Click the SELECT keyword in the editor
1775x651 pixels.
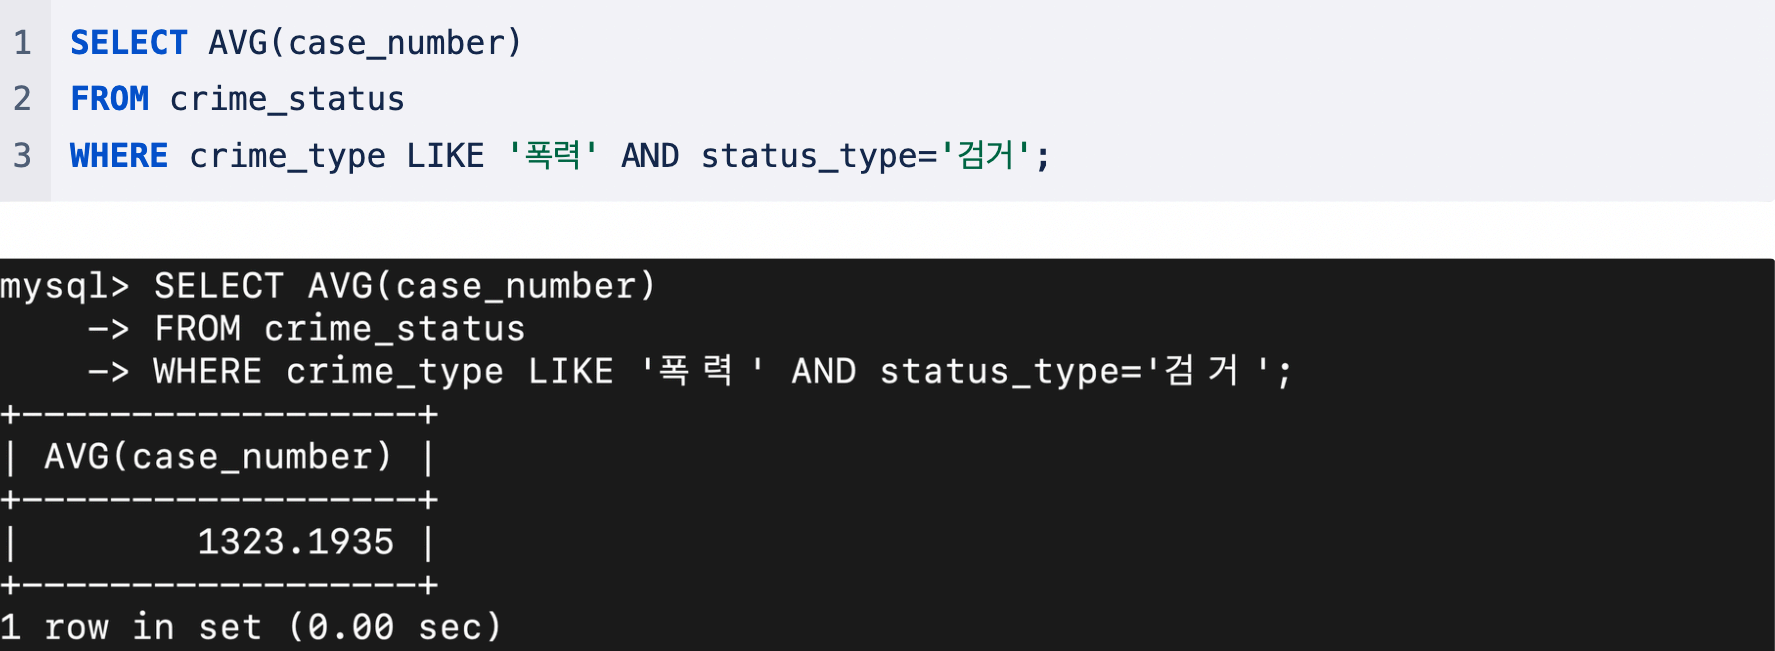pyautogui.click(x=129, y=43)
